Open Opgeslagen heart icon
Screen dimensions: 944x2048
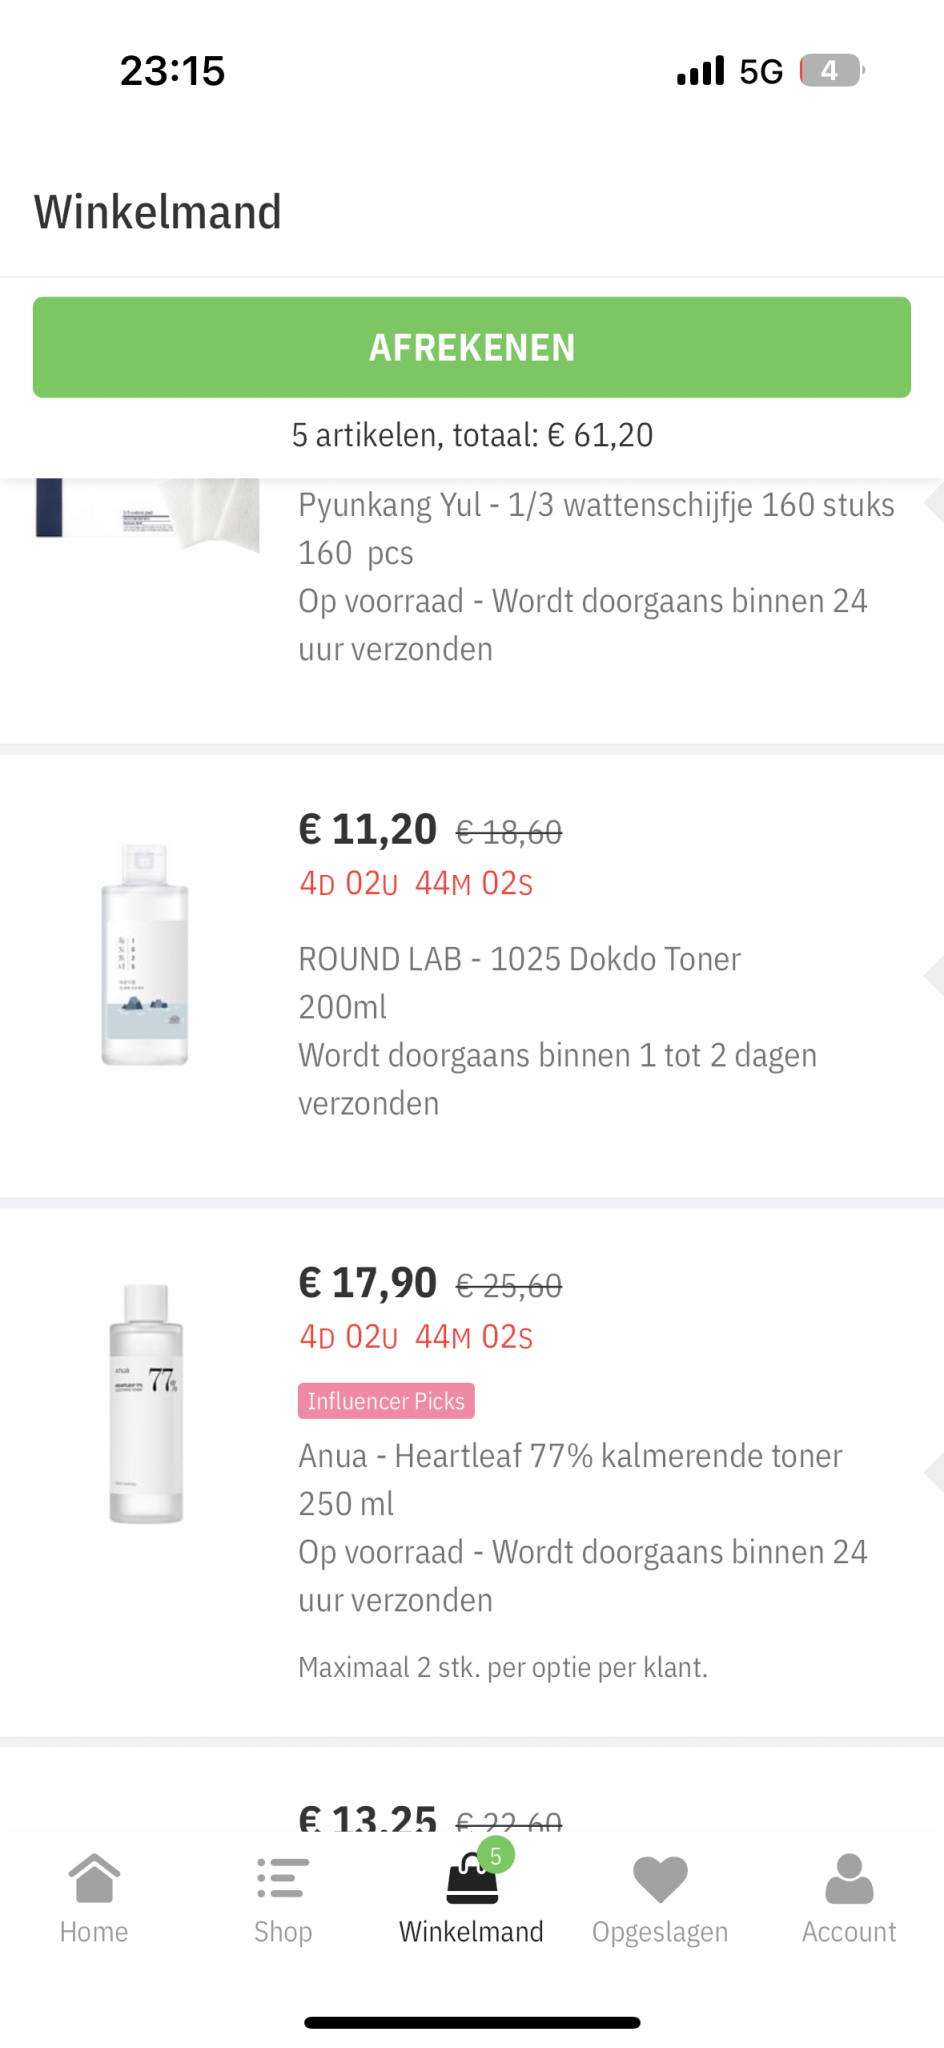click(x=660, y=1878)
